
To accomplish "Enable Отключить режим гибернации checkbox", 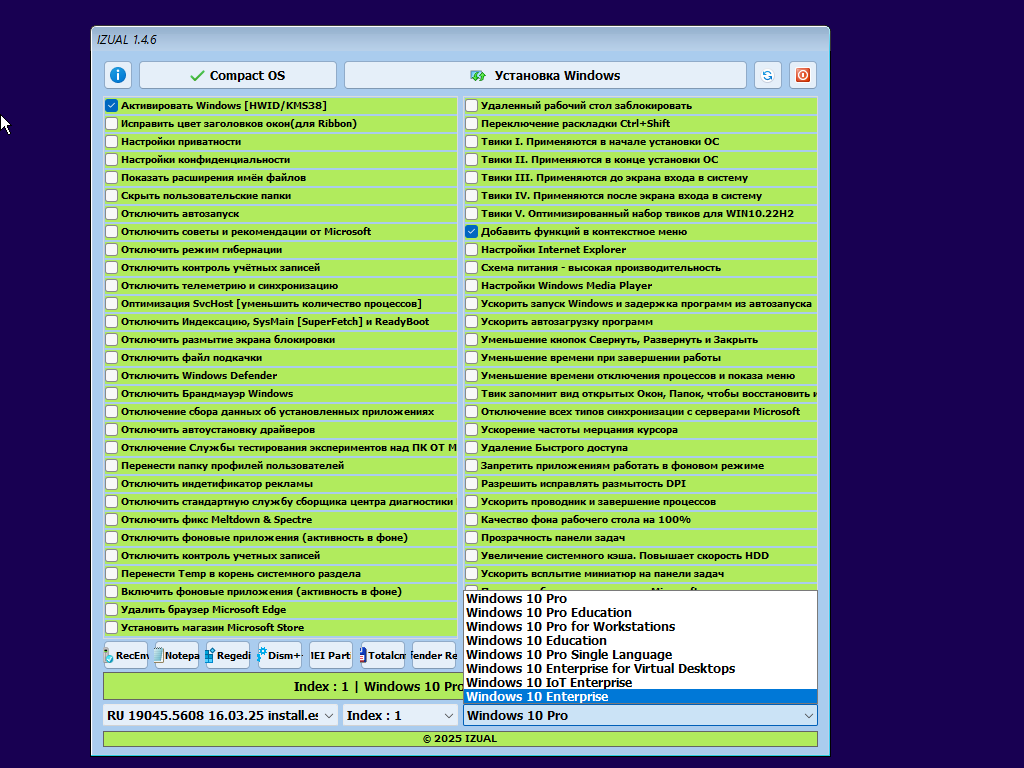I will pos(112,249).
